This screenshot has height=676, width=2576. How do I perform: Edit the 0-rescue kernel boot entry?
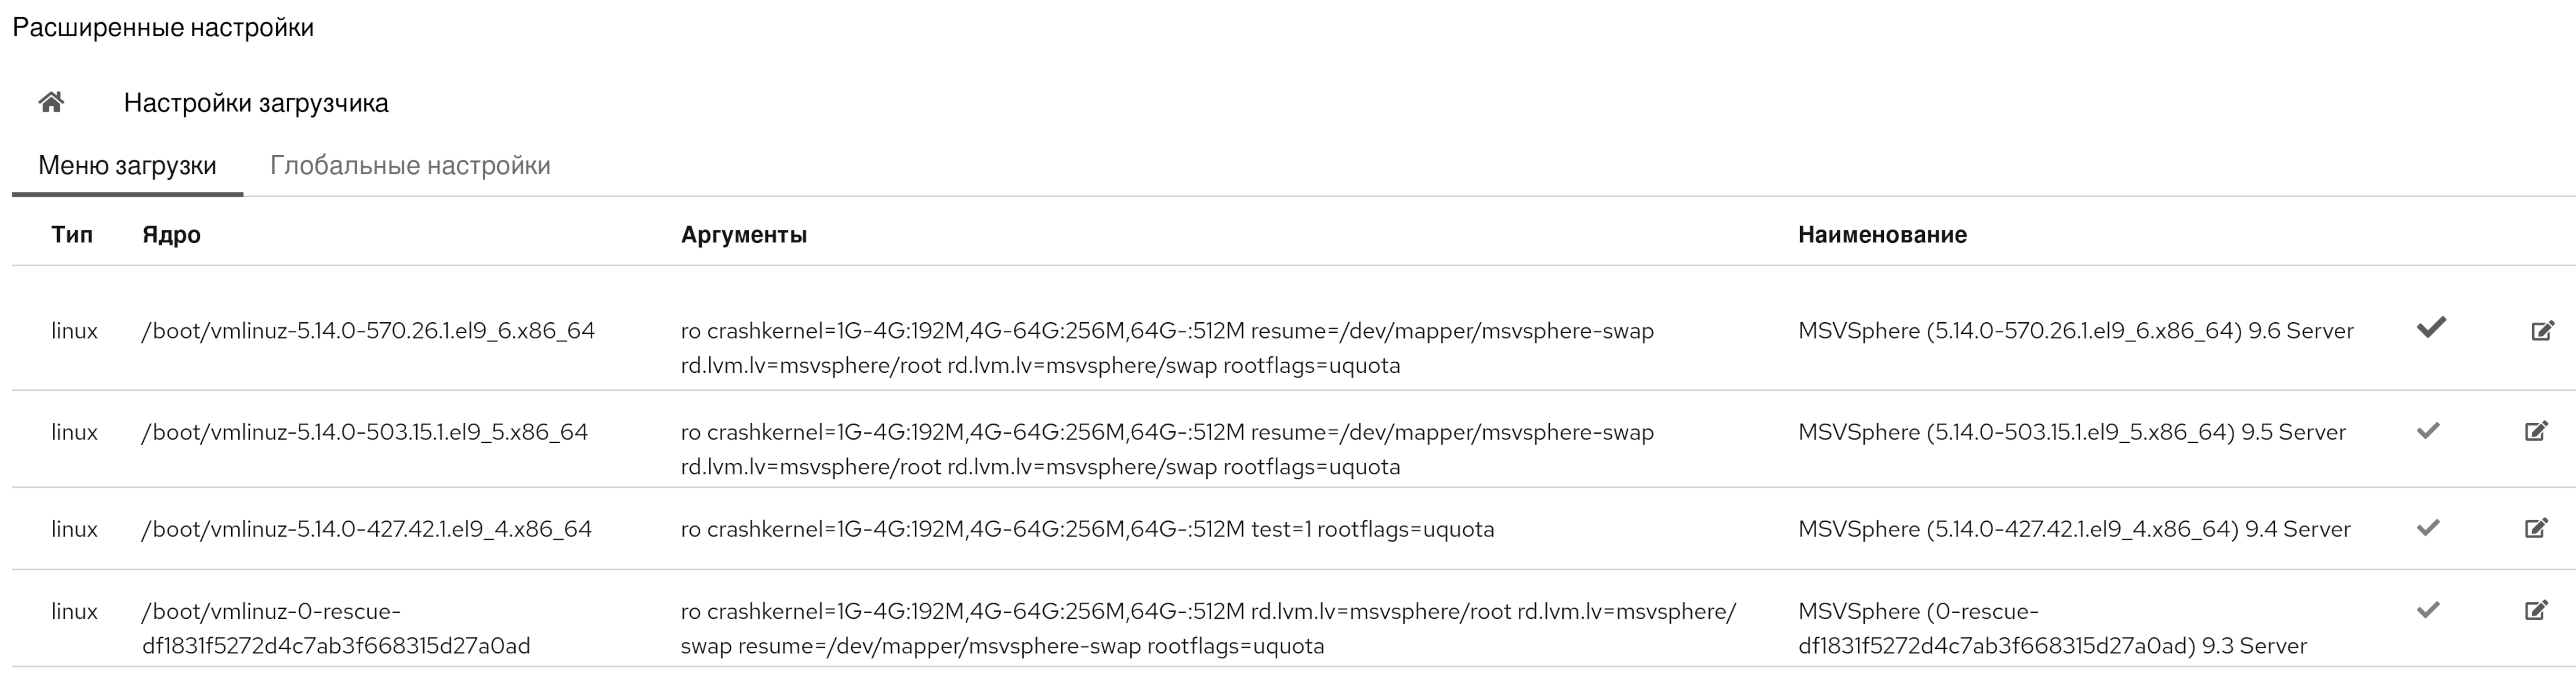point(2536,610)
